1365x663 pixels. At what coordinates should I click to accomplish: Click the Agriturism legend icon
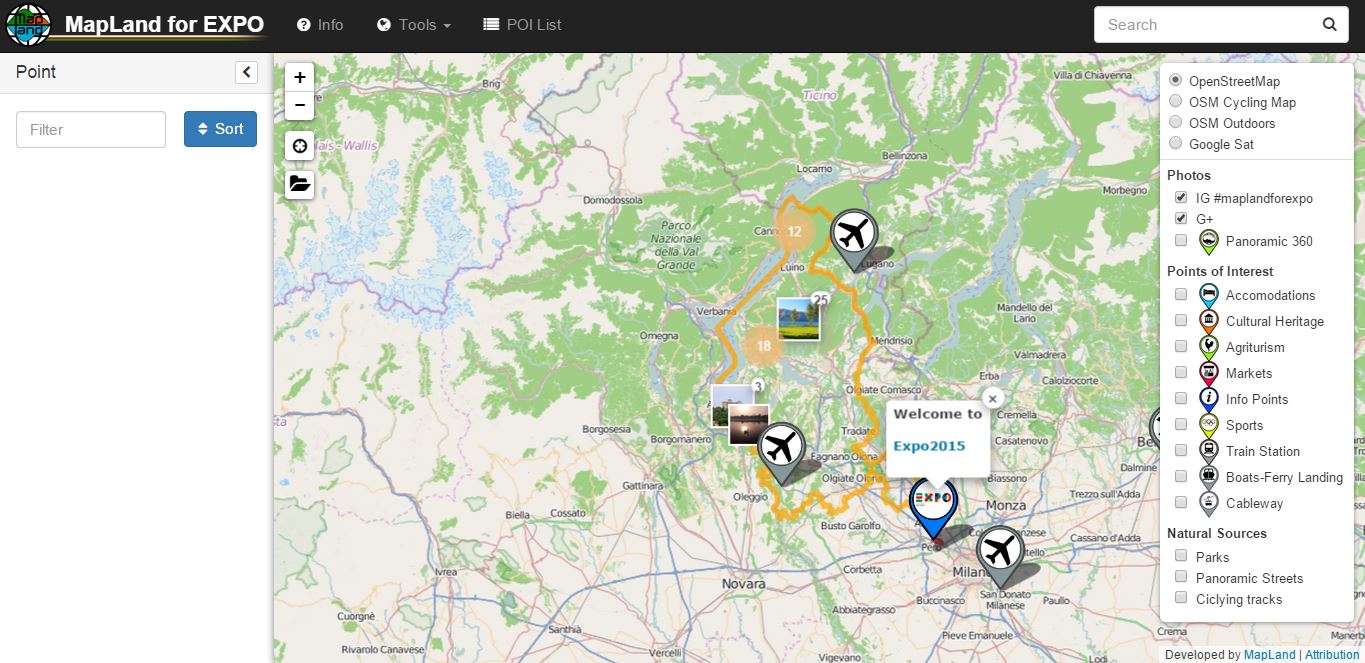pos(1208,347)
